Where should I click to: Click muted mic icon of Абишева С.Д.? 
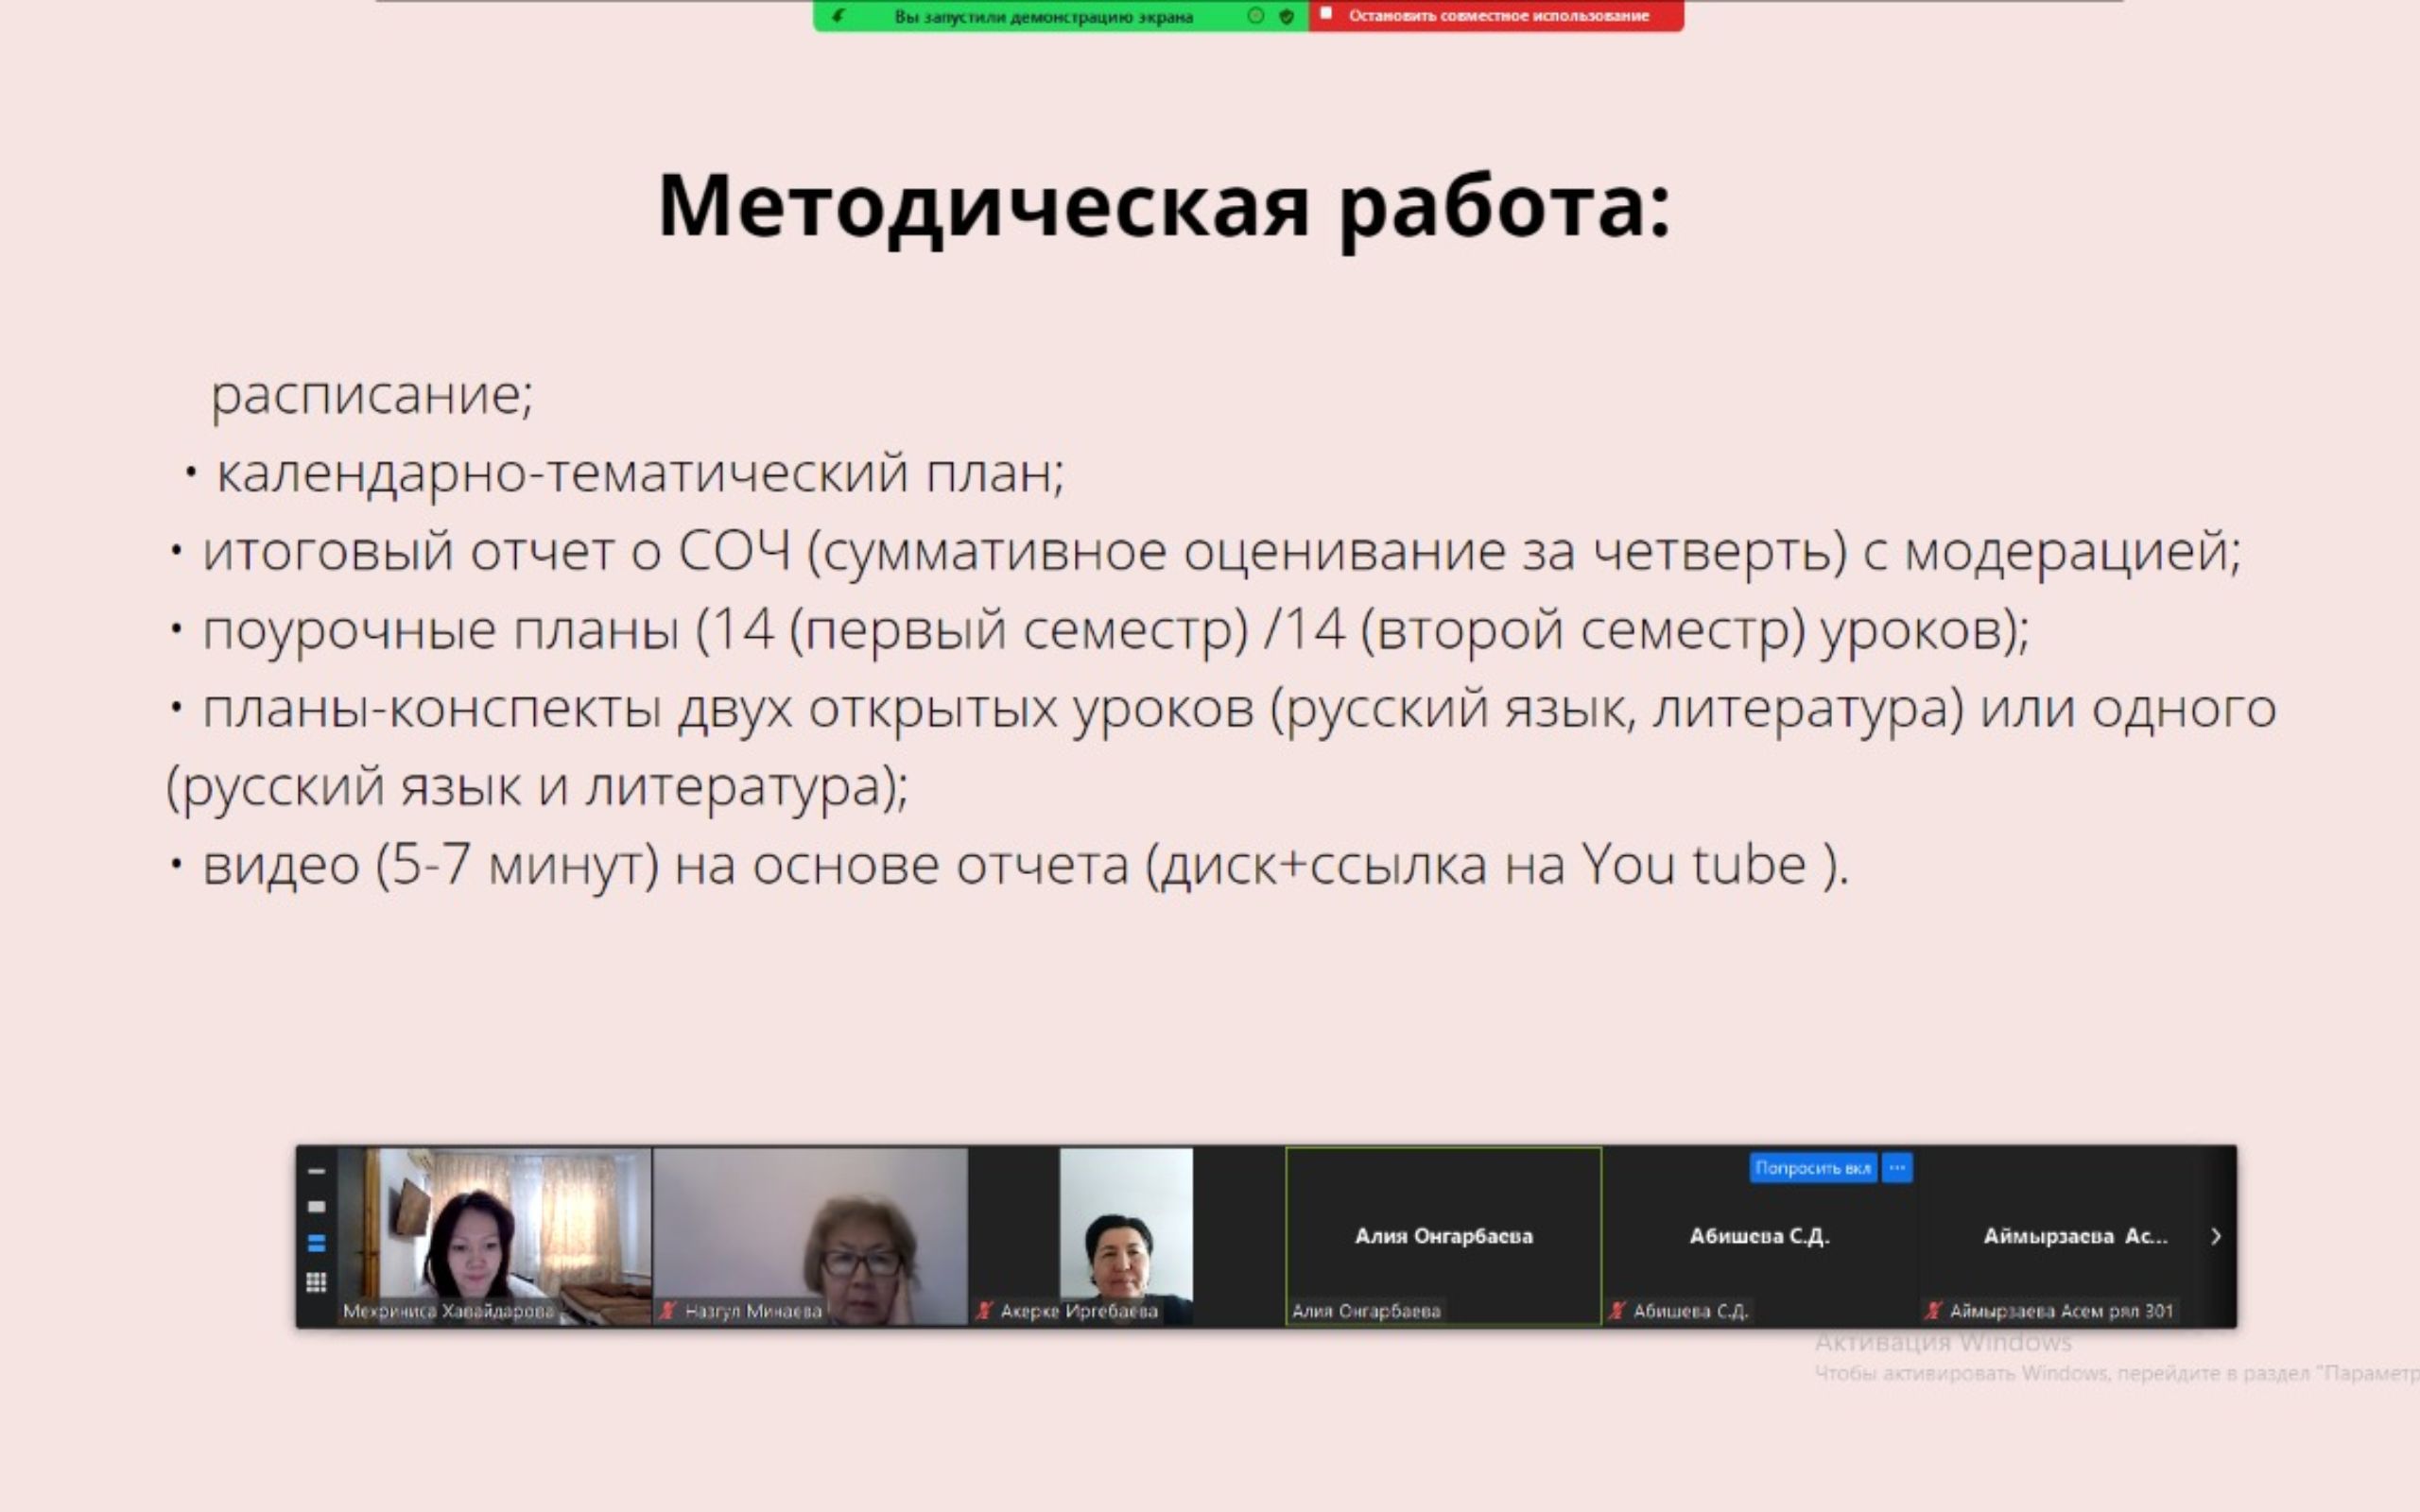coord(1617,1310)
